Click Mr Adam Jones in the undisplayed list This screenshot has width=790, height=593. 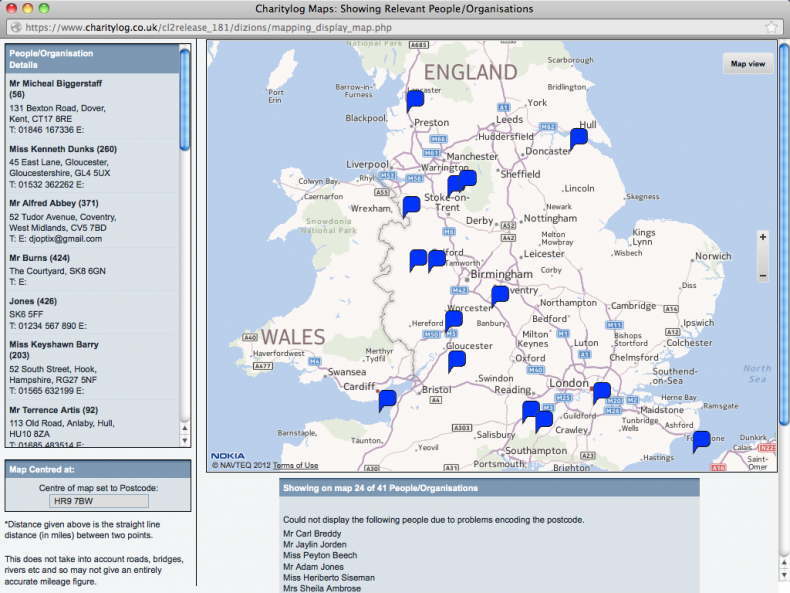313,567
